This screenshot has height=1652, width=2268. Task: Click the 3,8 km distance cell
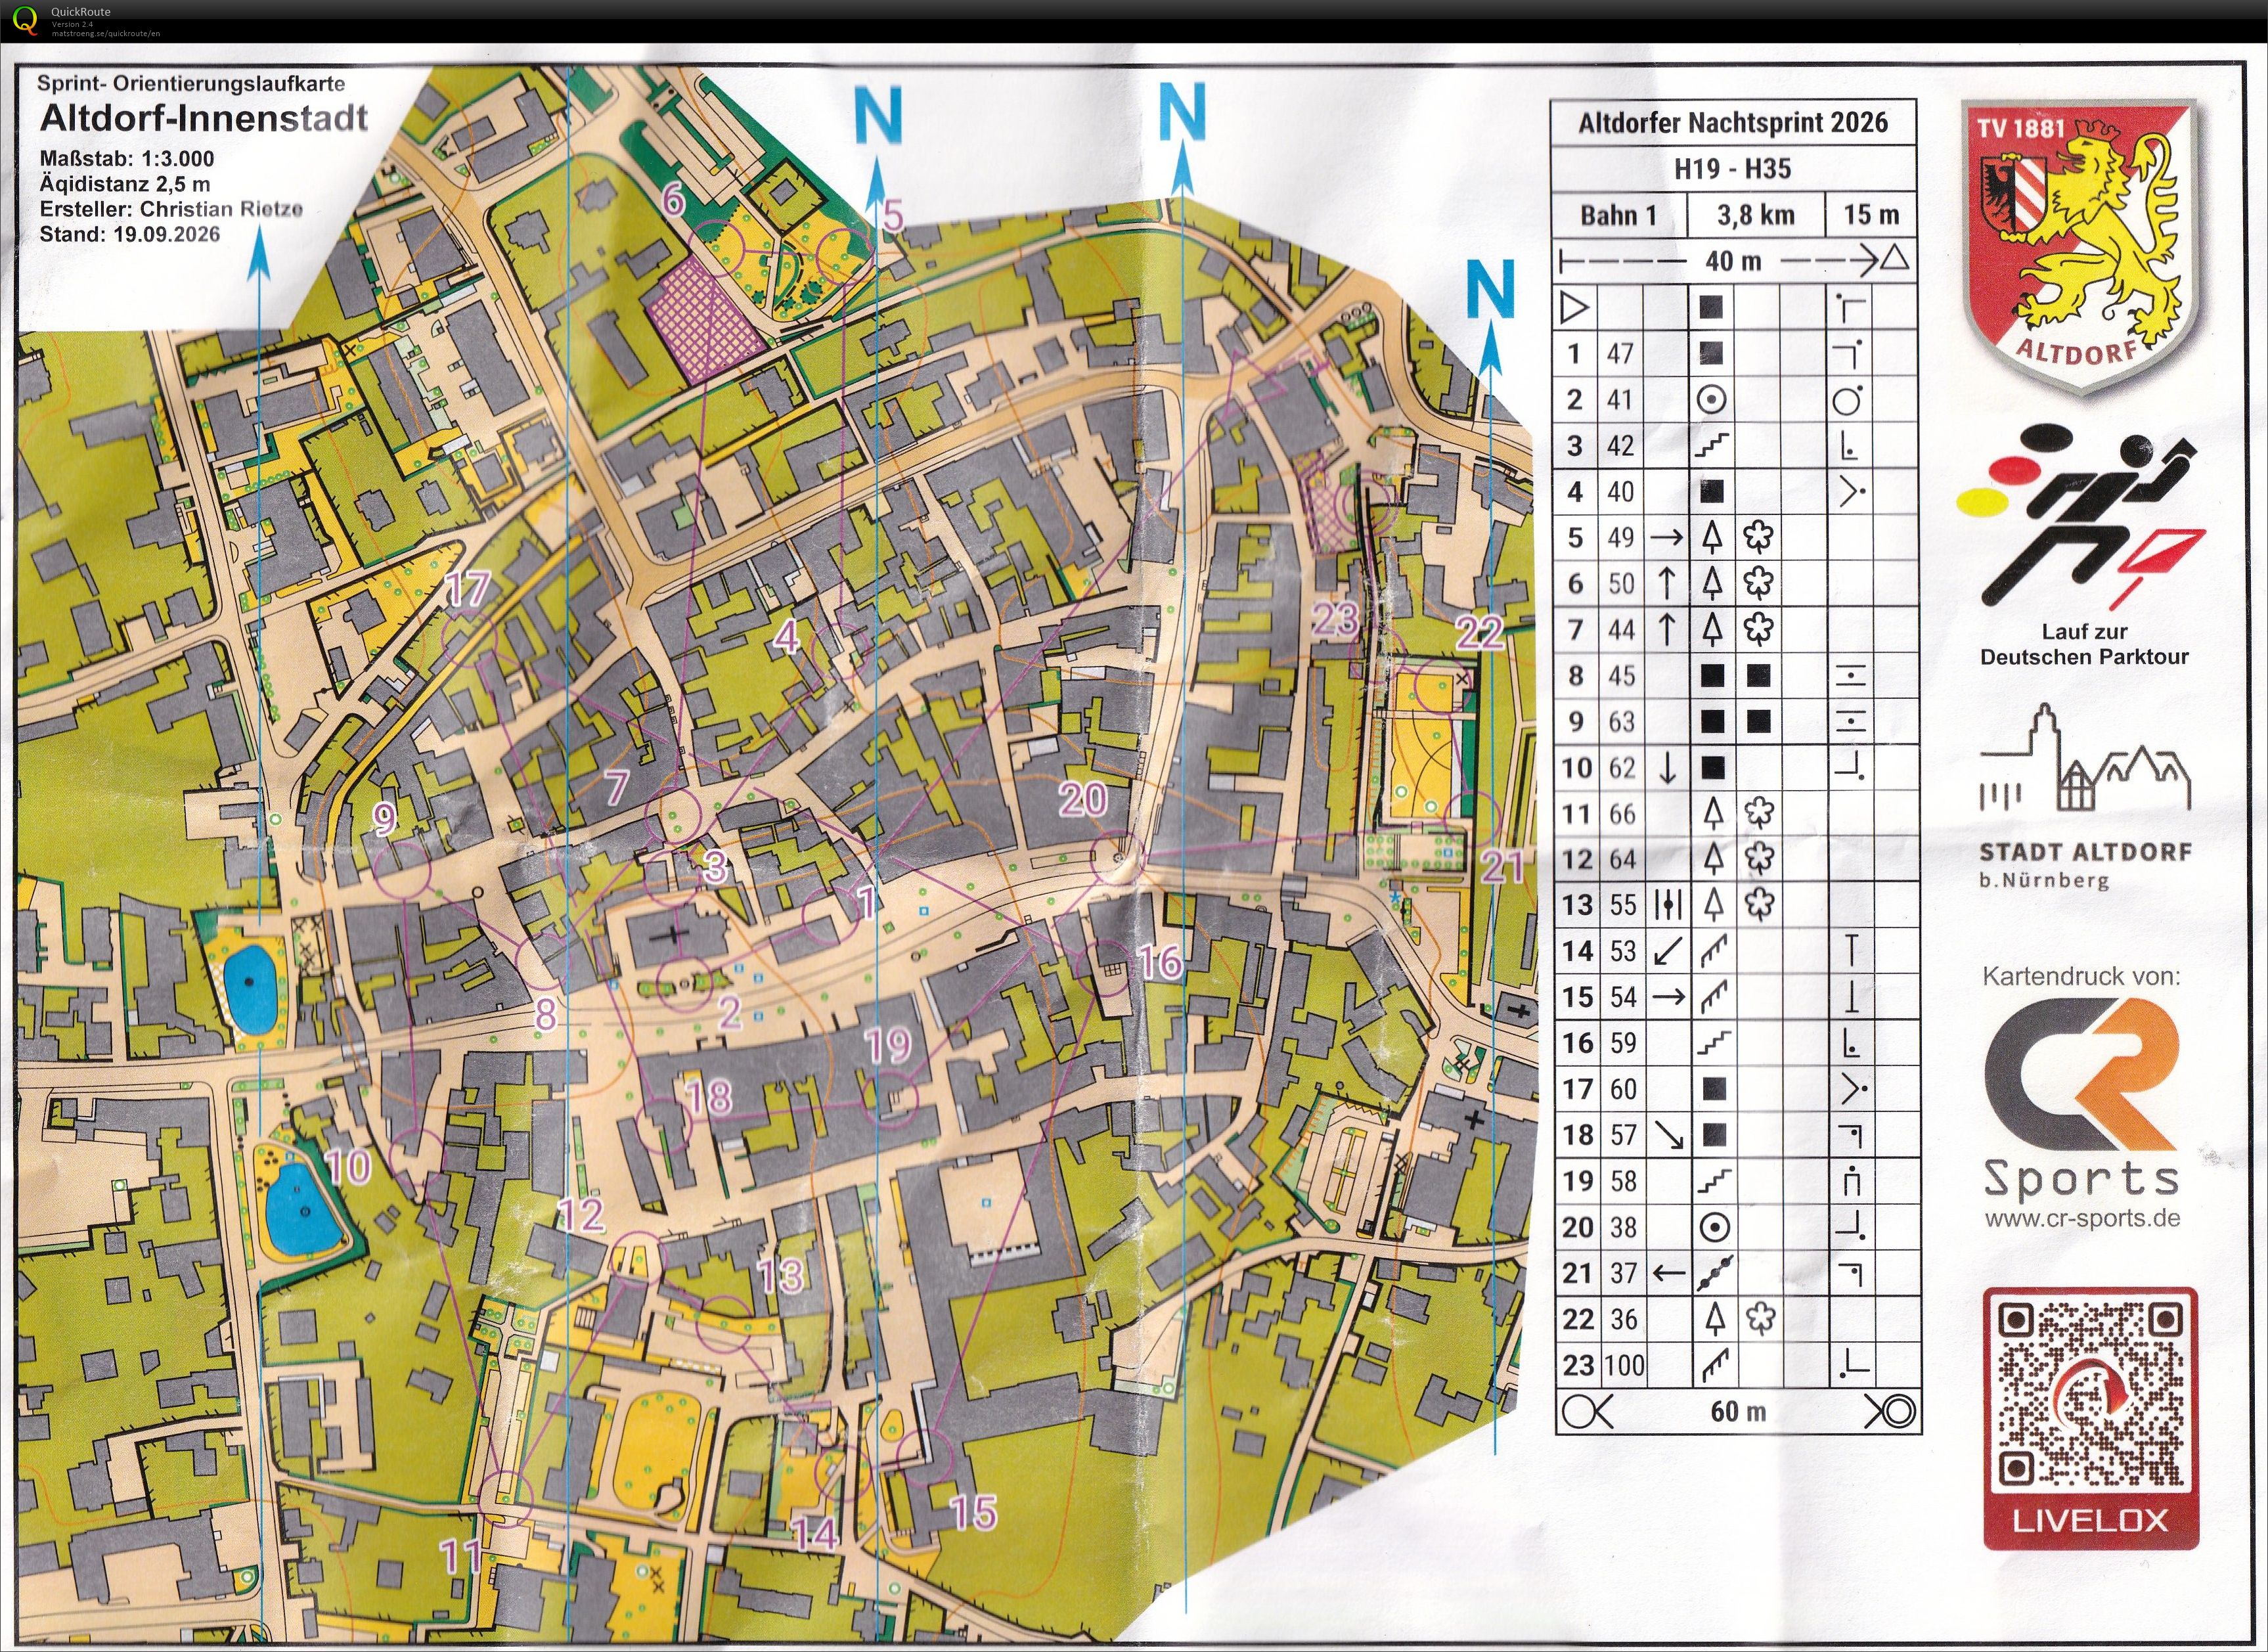pyautogui.click(x=1756, y=215)
